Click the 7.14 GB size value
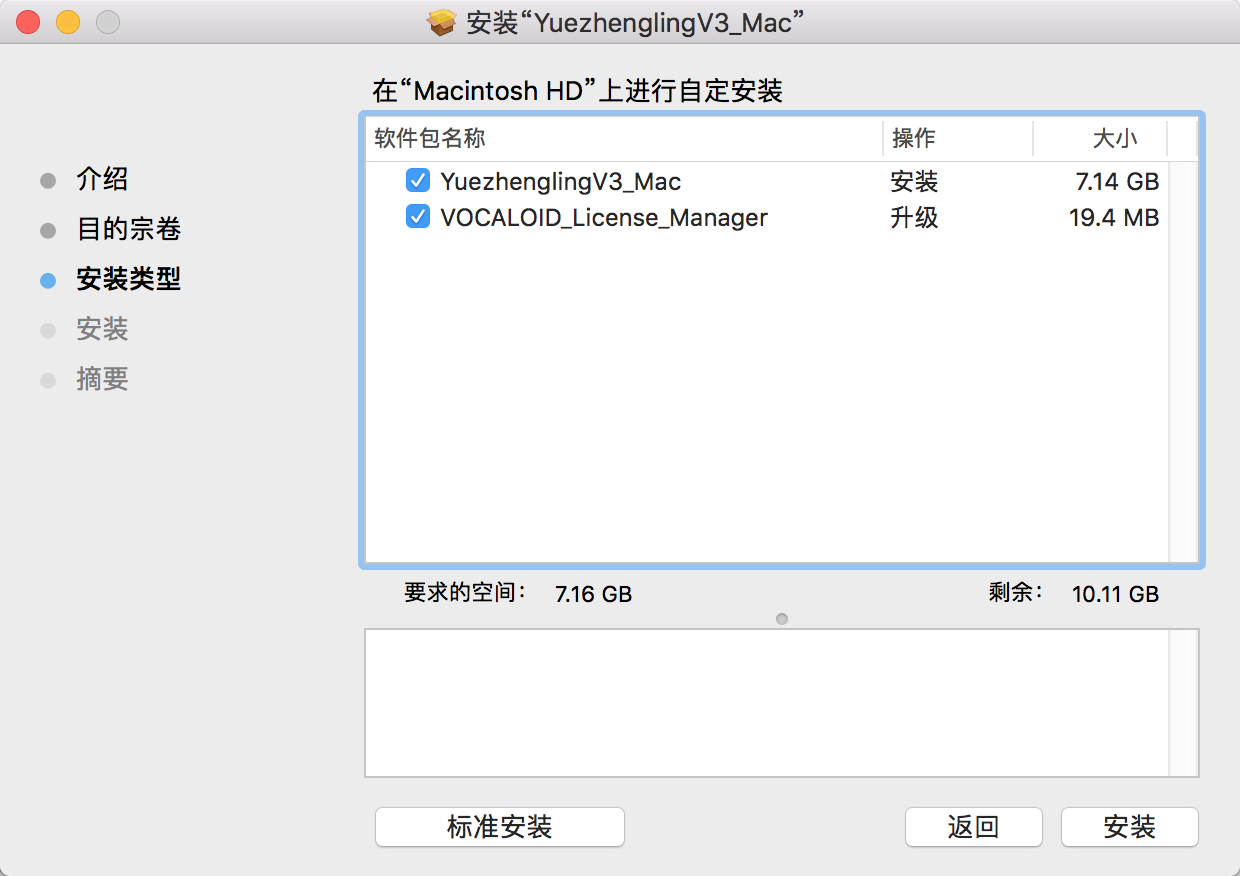Image resolution: width=1240 pixels, height=876 pixels. pyautogui.click(x=1117, y=182)
